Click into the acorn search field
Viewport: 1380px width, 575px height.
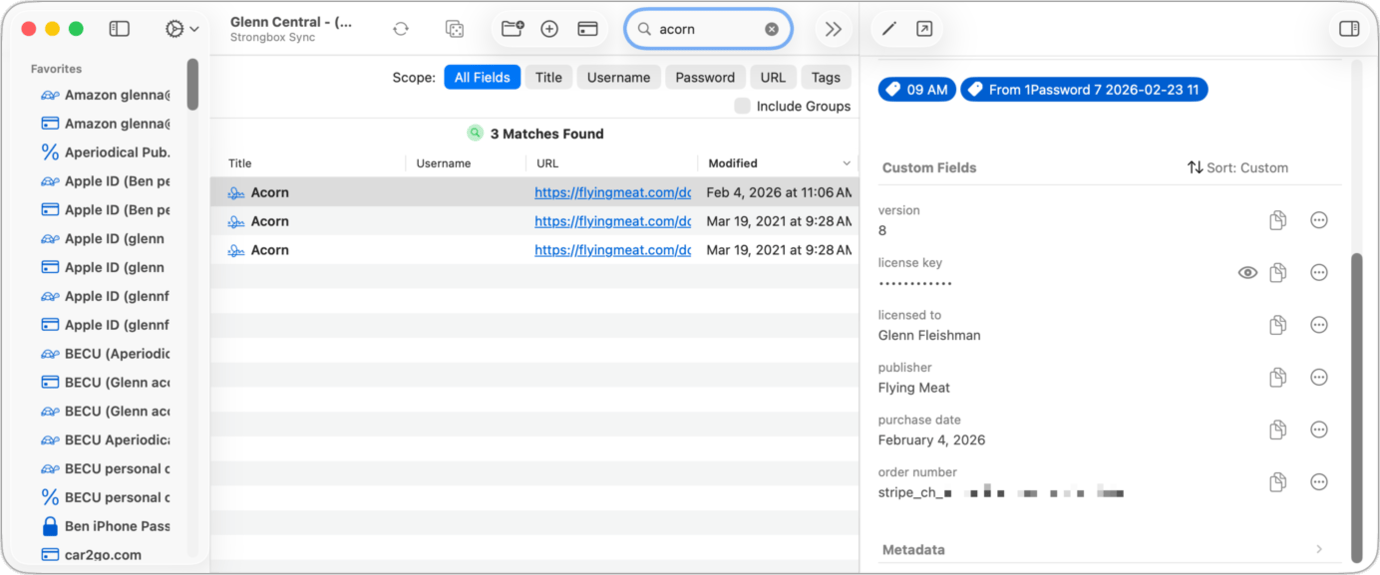tap(708, 29)
